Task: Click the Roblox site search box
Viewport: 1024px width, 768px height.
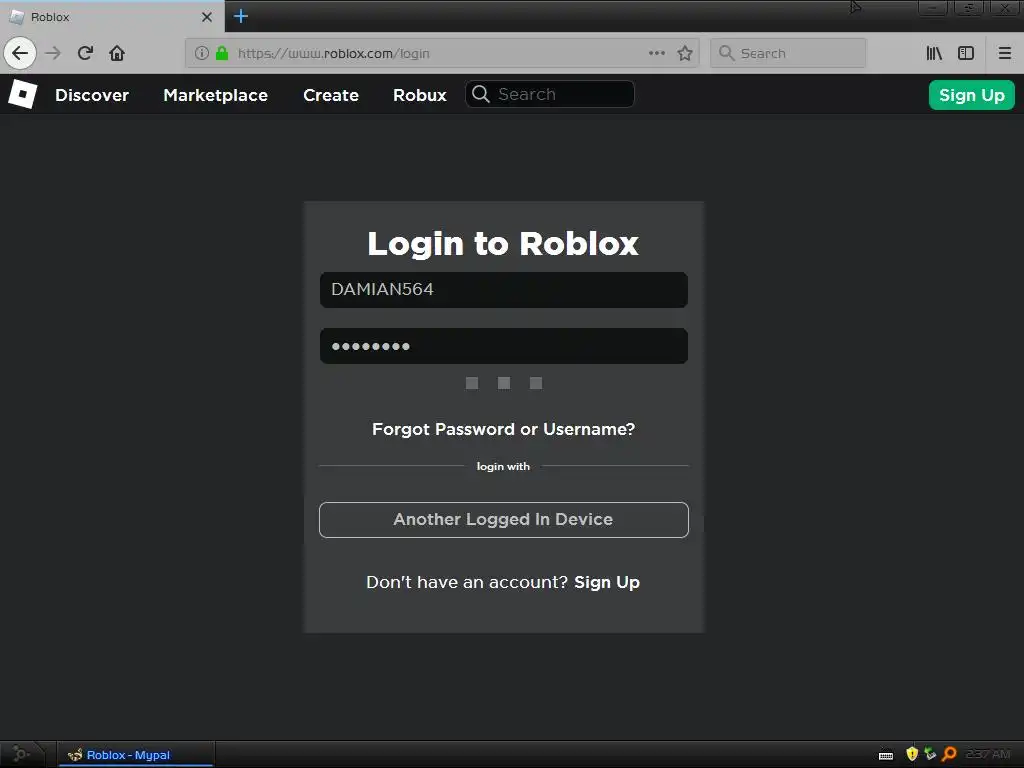Action: pyautogui.click(x=549, y=94)
